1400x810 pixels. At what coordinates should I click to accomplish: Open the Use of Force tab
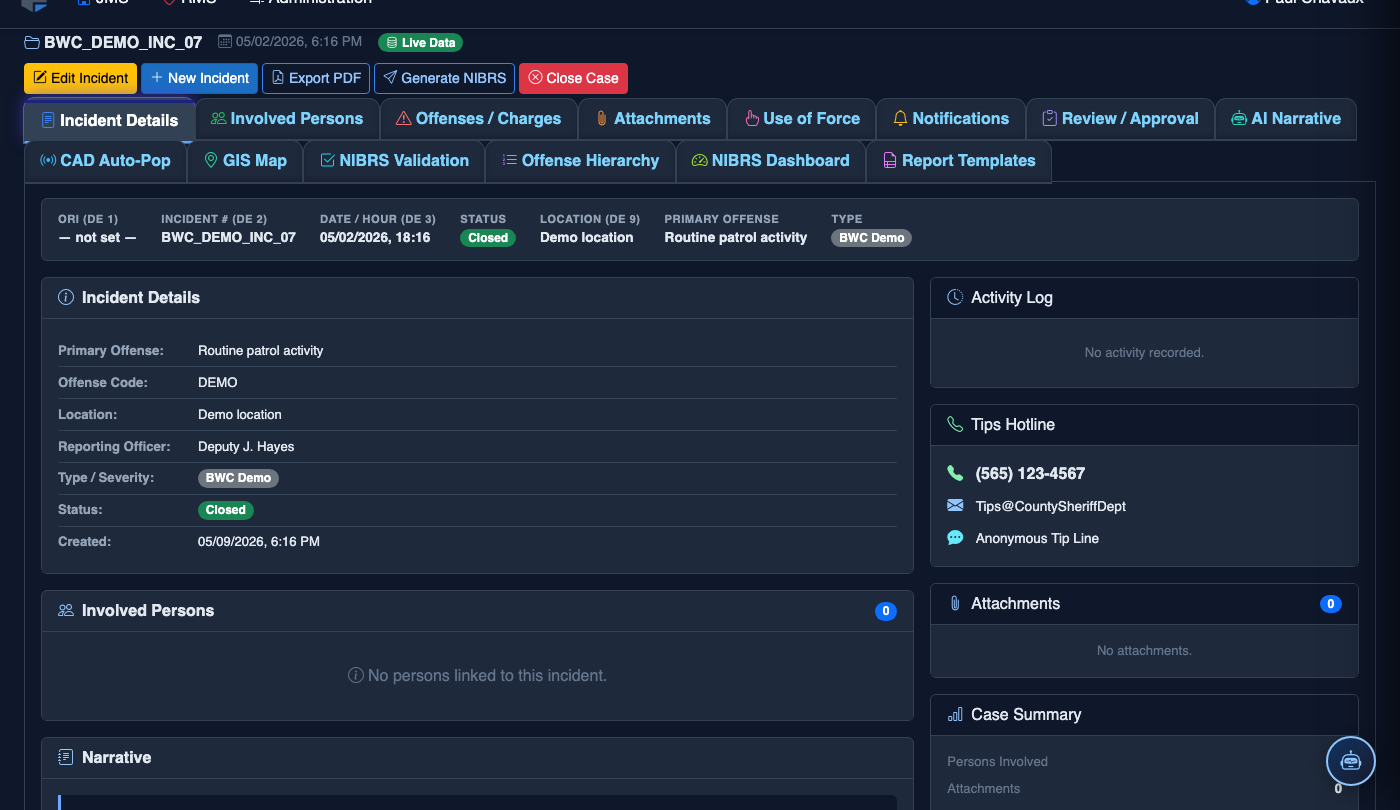pos(801,118)
